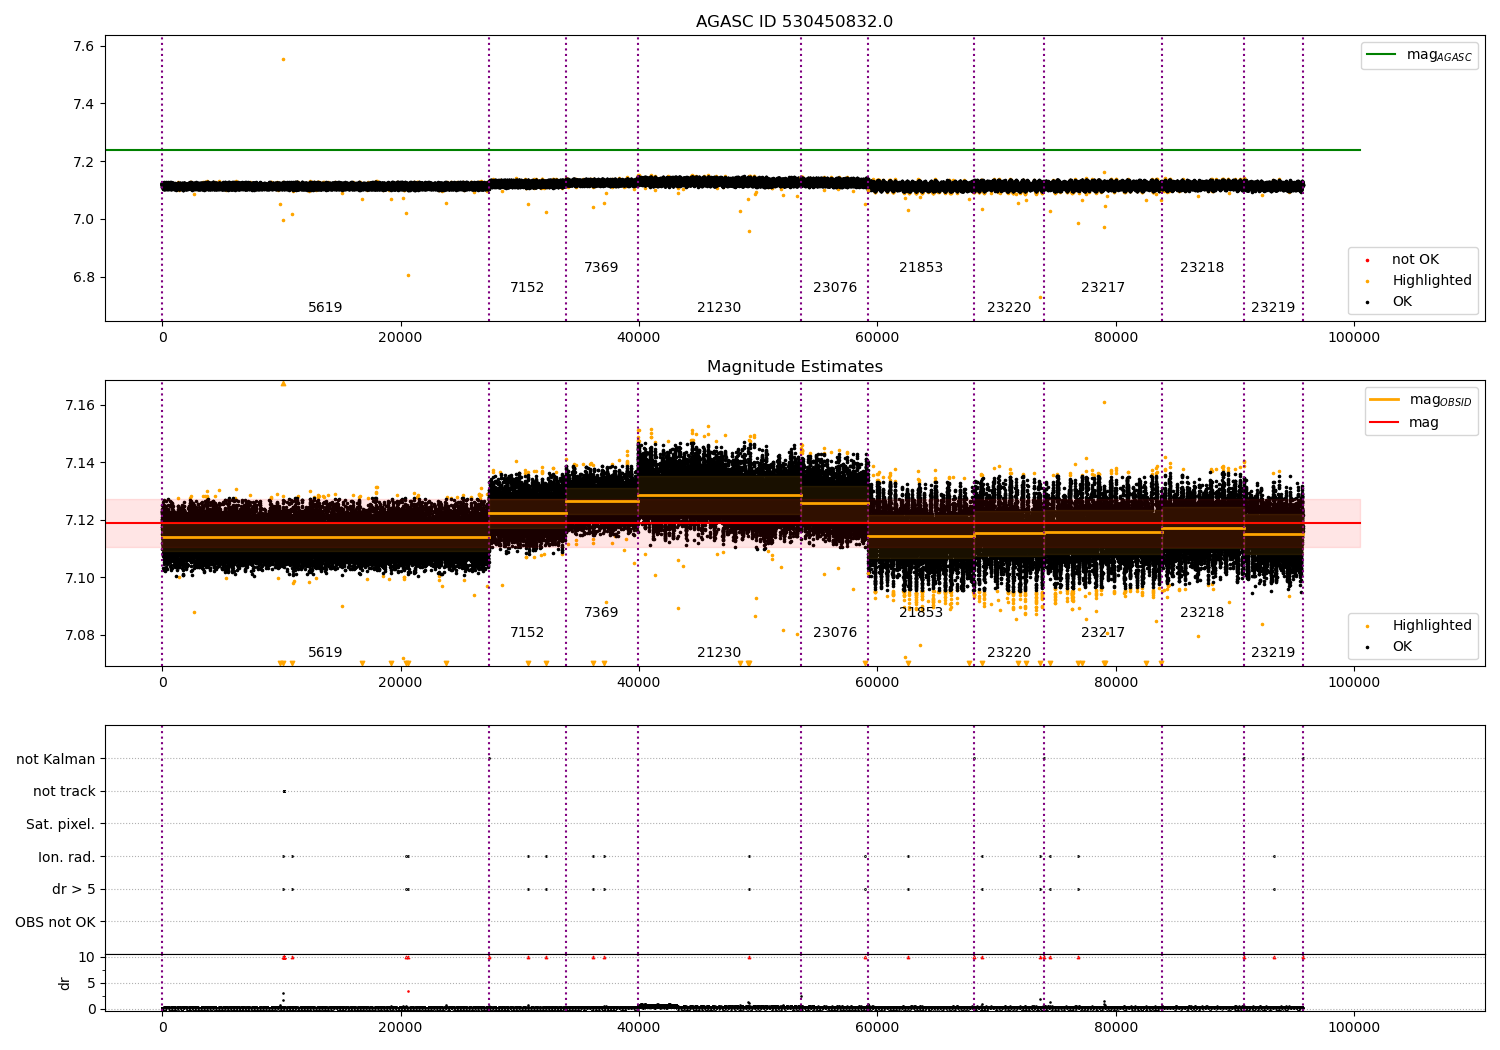Click the 'Sat. pixel.' axis label
The width and height of the screenshot is (1500, 1050).
[61, 825]
